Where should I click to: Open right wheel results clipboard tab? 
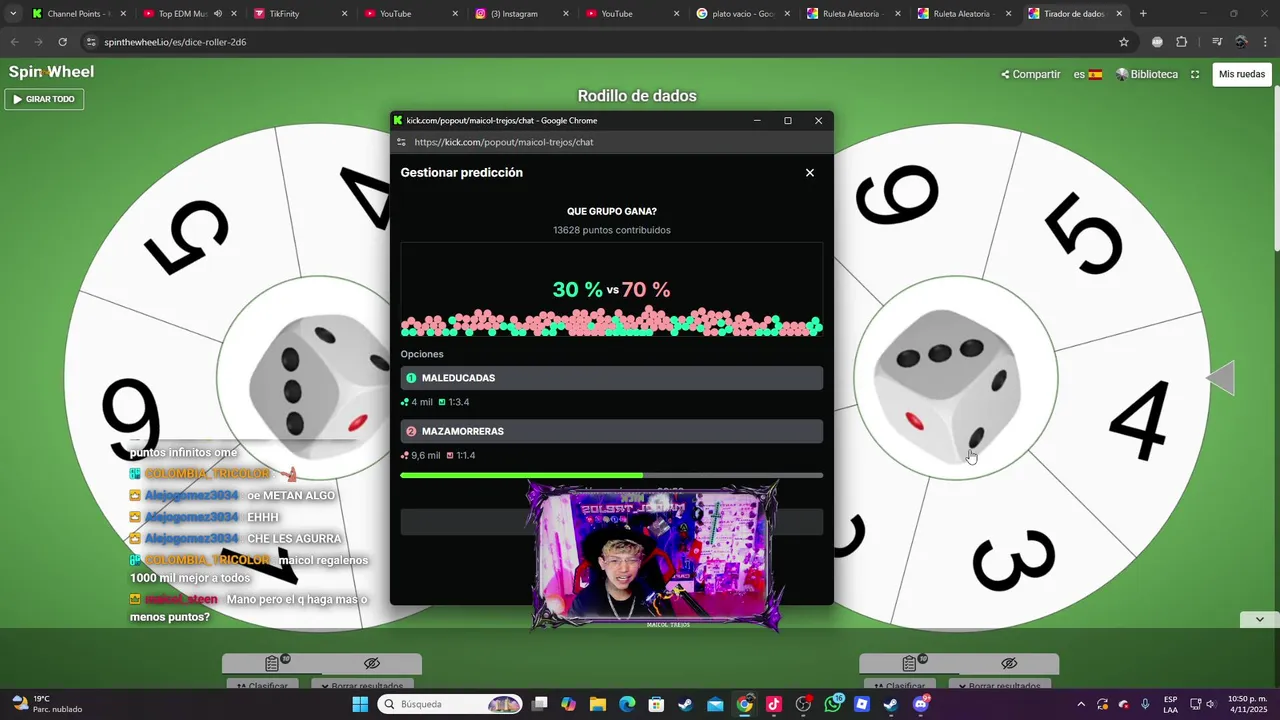tap(909, 663)
